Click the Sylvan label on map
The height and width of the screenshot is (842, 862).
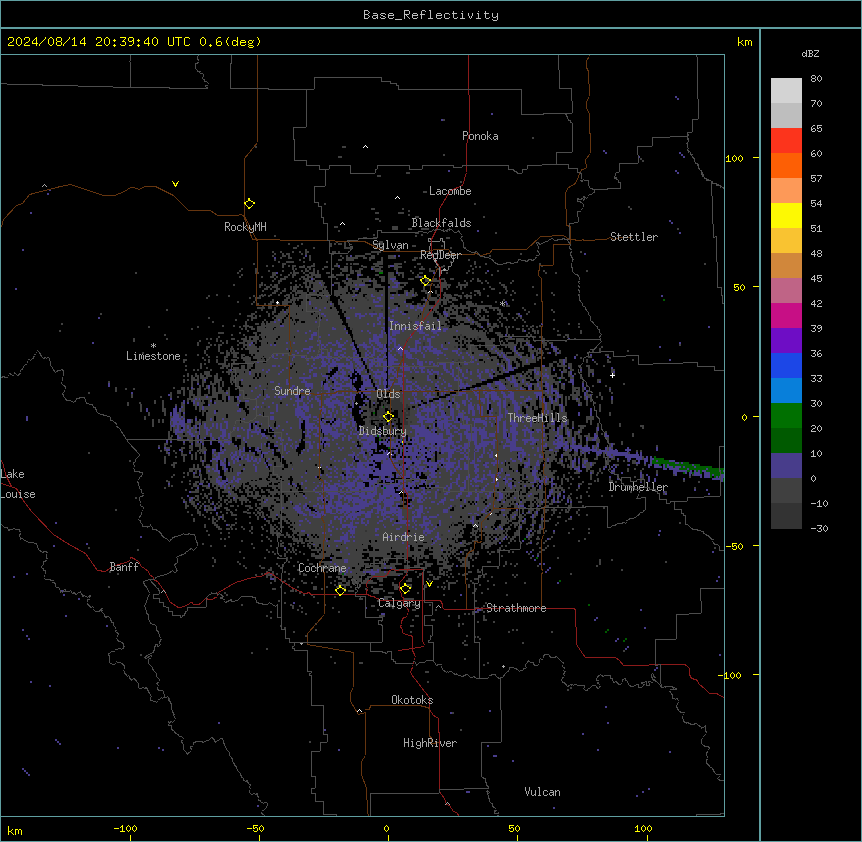pyautogui.click(x=390, y=245)
